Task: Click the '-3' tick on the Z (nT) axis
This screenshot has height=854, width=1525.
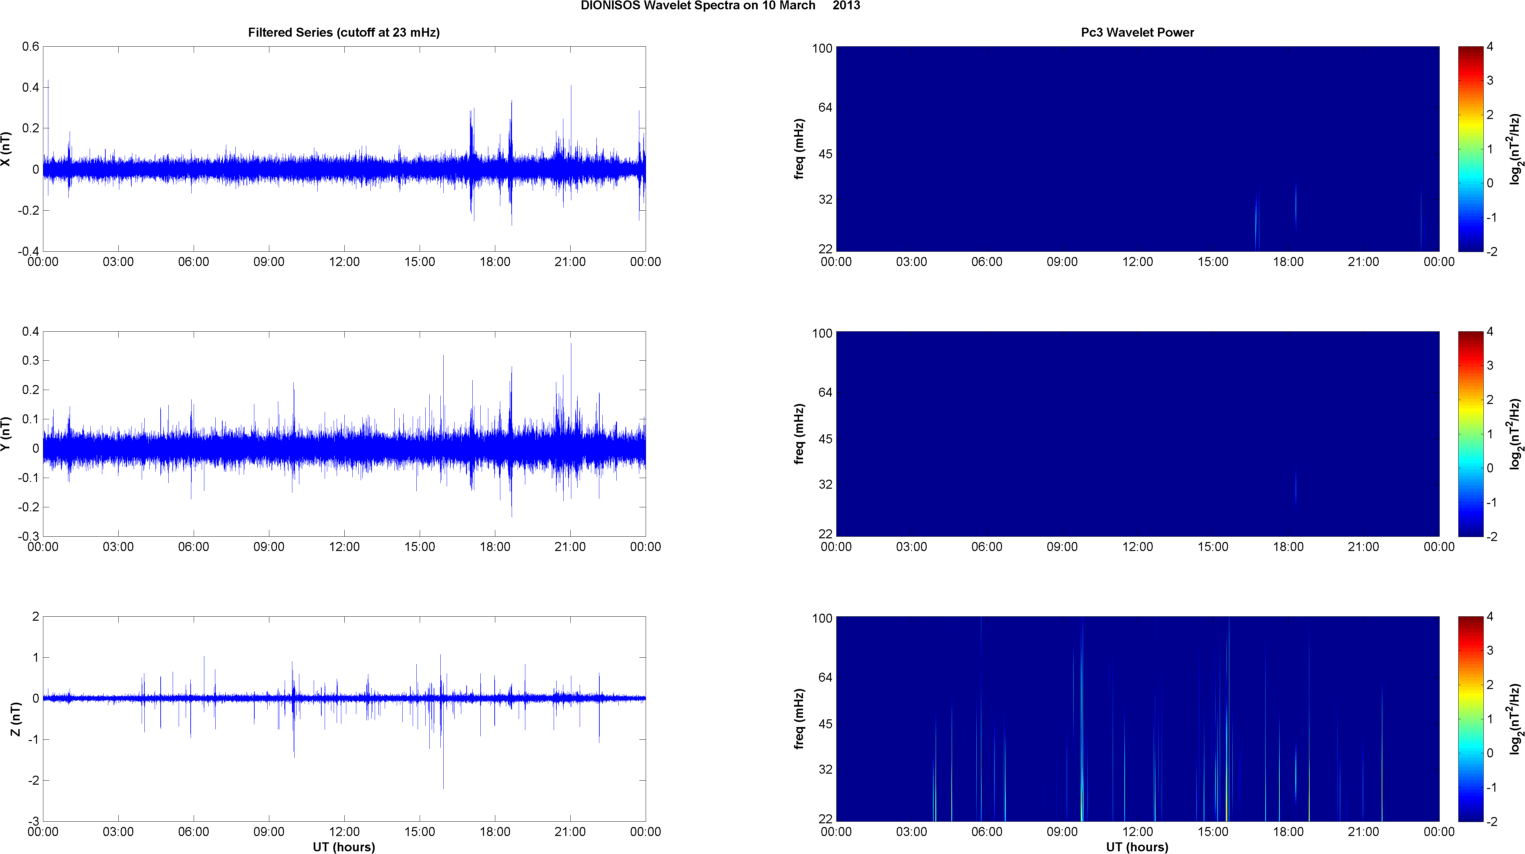Action: 33,822
